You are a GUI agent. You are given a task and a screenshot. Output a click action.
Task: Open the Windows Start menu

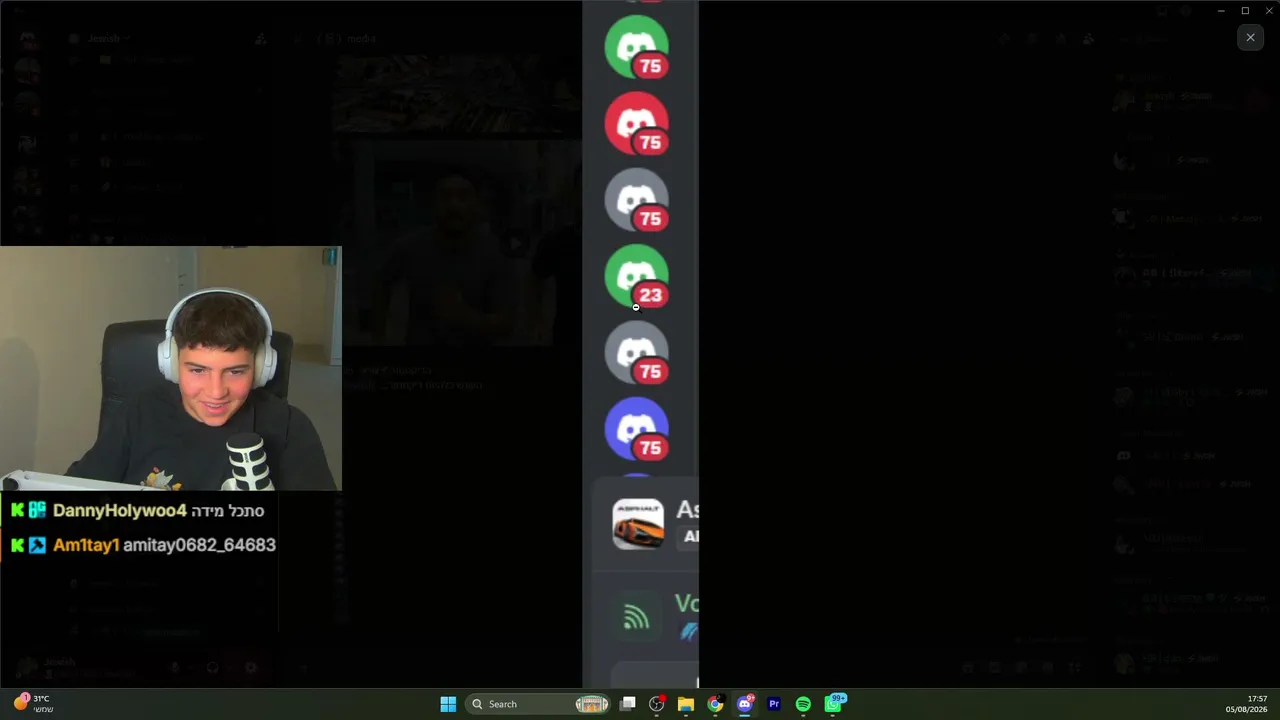coord(448,704)
